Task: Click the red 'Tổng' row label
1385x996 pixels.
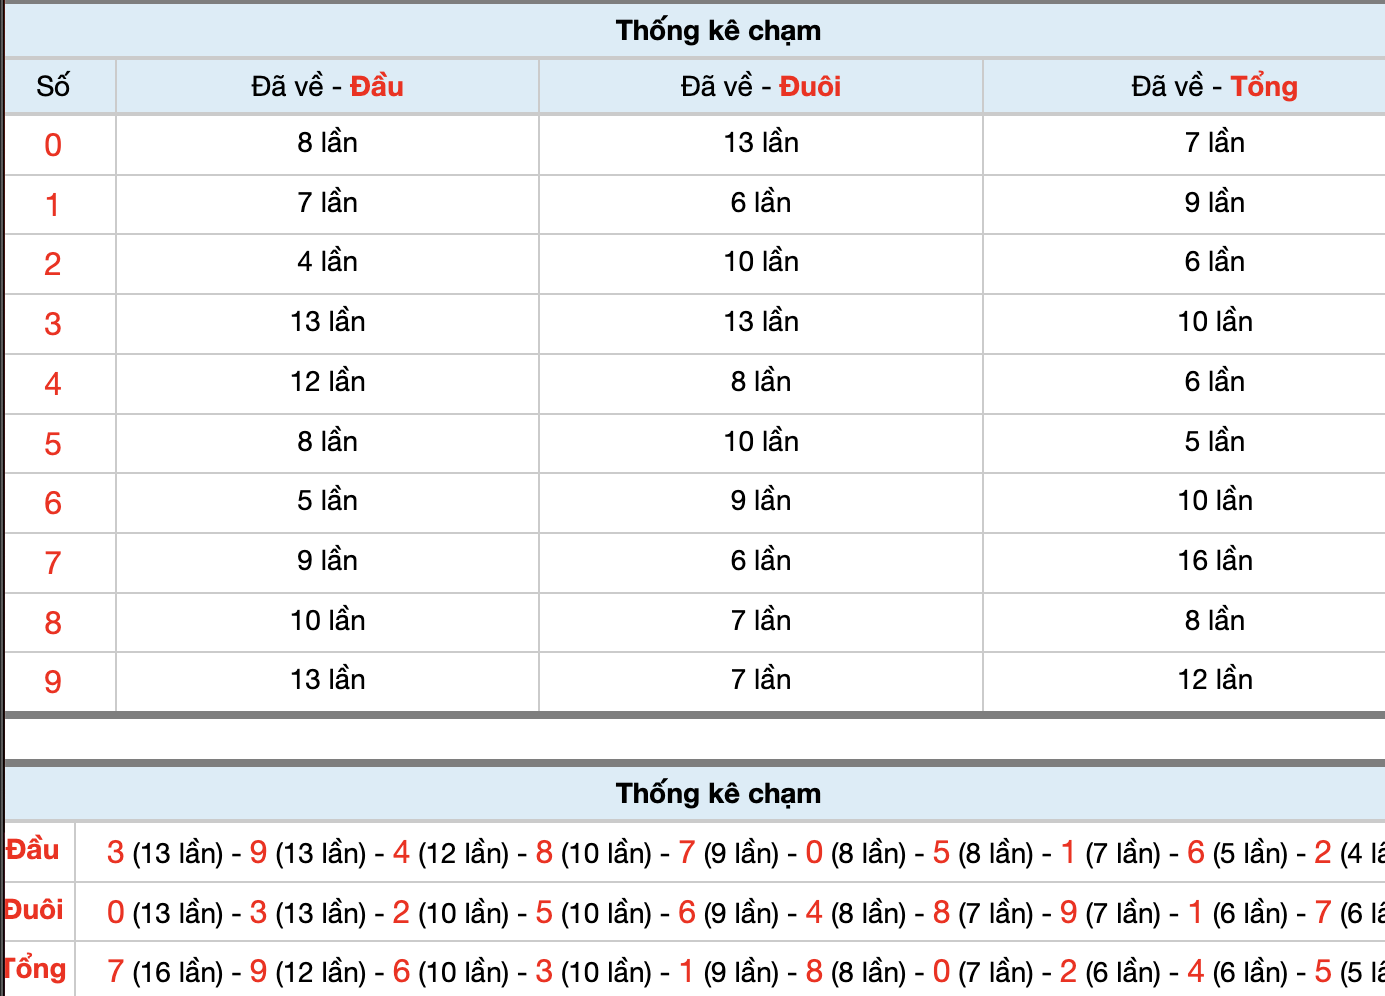Action: tap(35, 969)
